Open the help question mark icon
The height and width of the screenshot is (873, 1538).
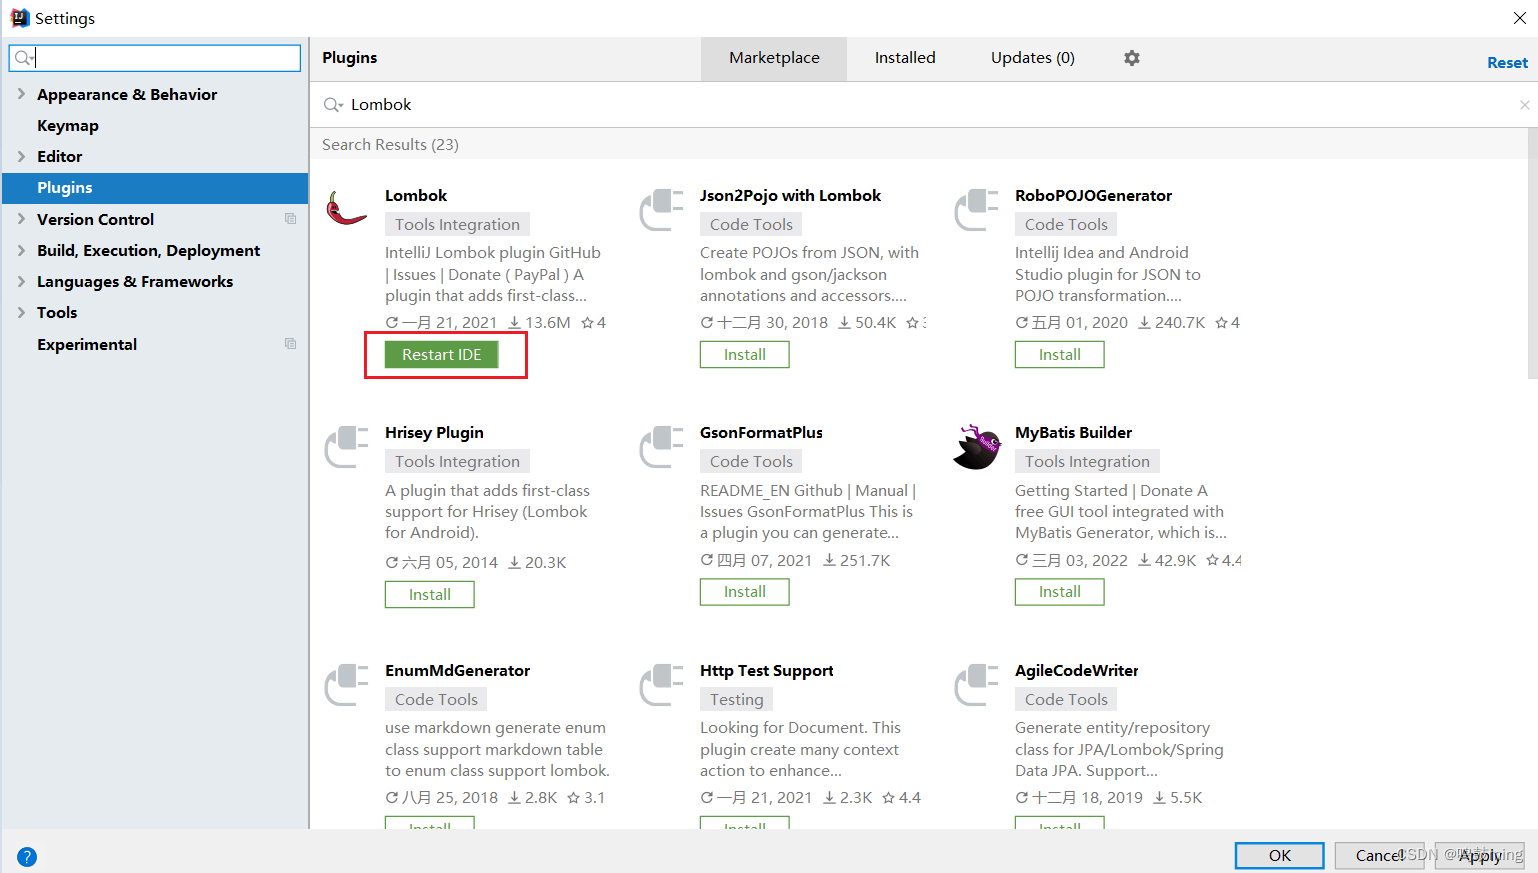pyautogui.click(x=27, y=857)
